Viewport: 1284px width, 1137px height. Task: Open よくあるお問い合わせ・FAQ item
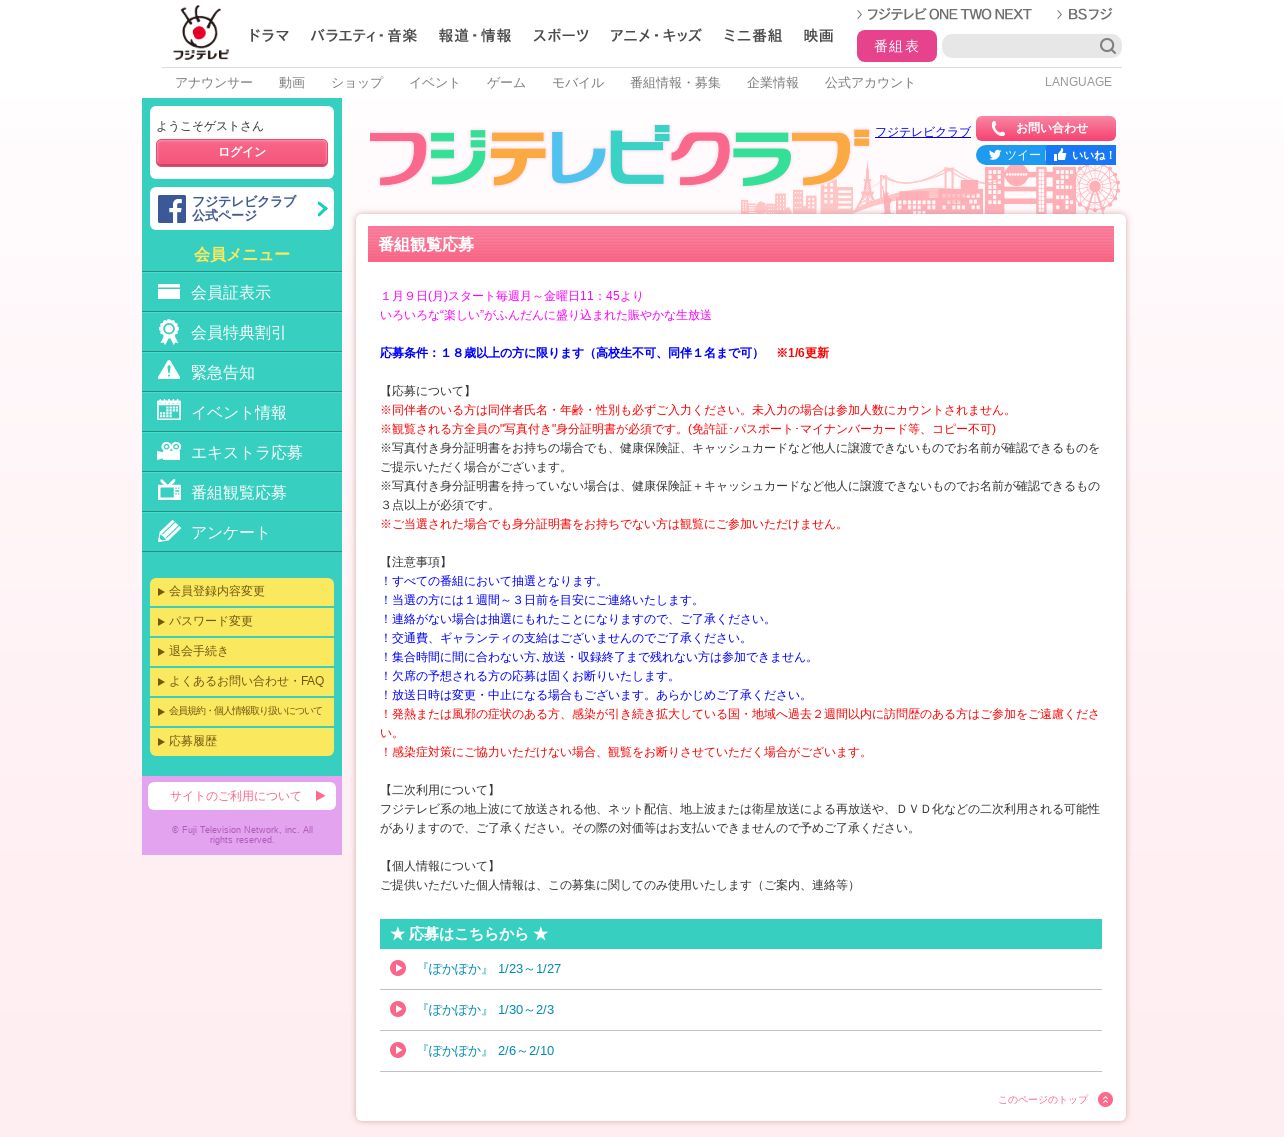click(242, 682)
